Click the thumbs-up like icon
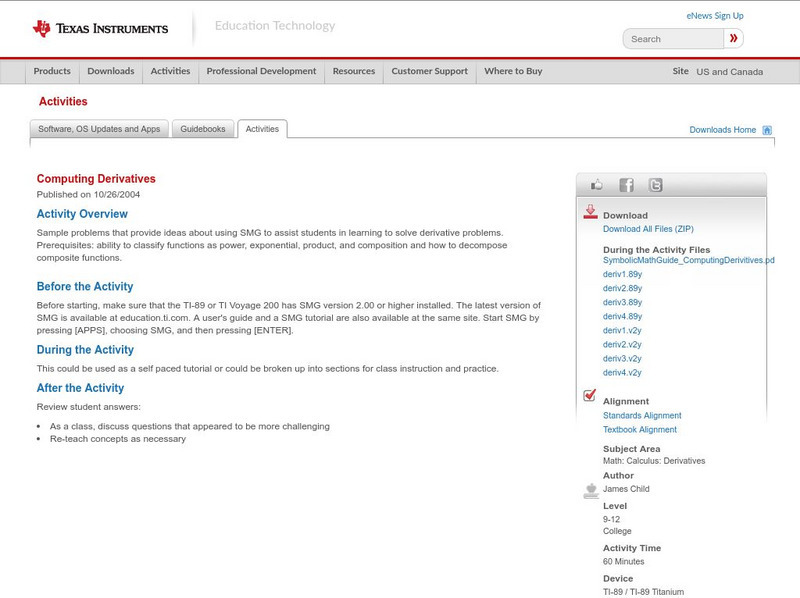800x598 pixels. (x=596, y=185)
